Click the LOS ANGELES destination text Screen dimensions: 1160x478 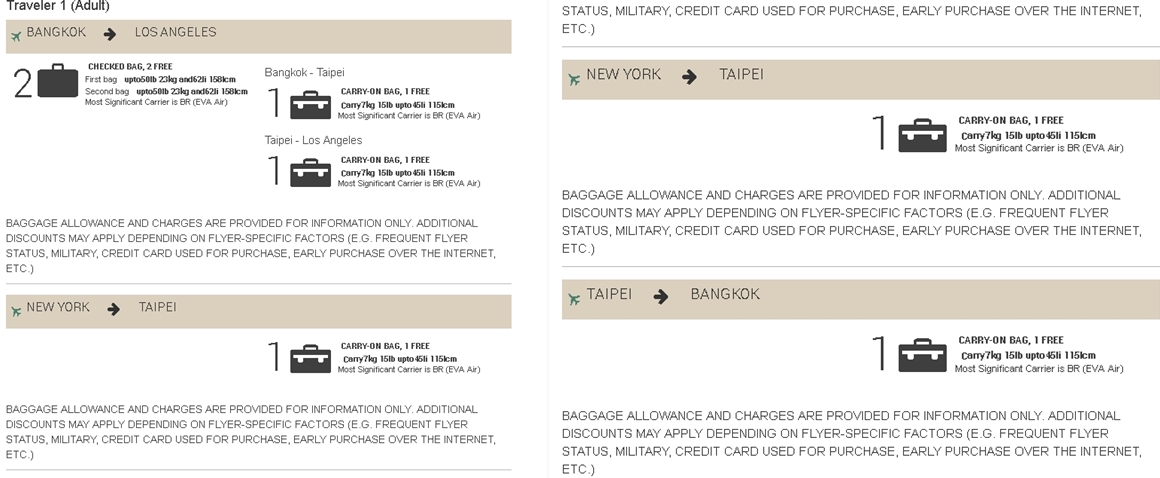(175, 32)
